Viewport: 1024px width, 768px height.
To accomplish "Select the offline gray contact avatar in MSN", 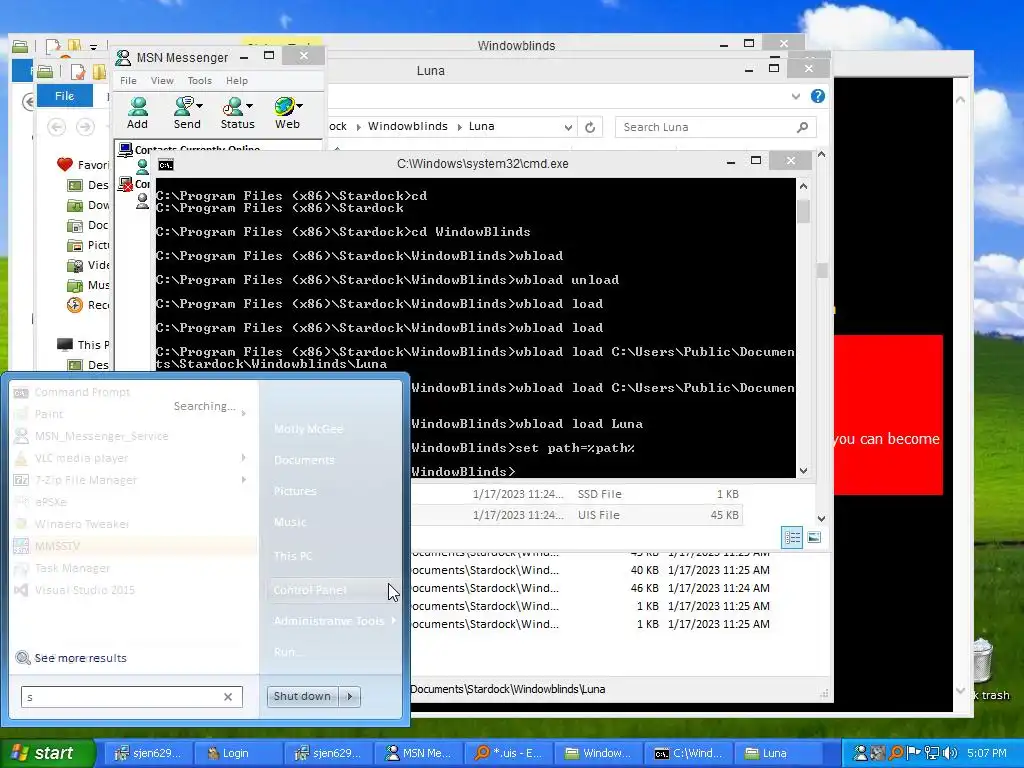I will [x=142, y=202].
